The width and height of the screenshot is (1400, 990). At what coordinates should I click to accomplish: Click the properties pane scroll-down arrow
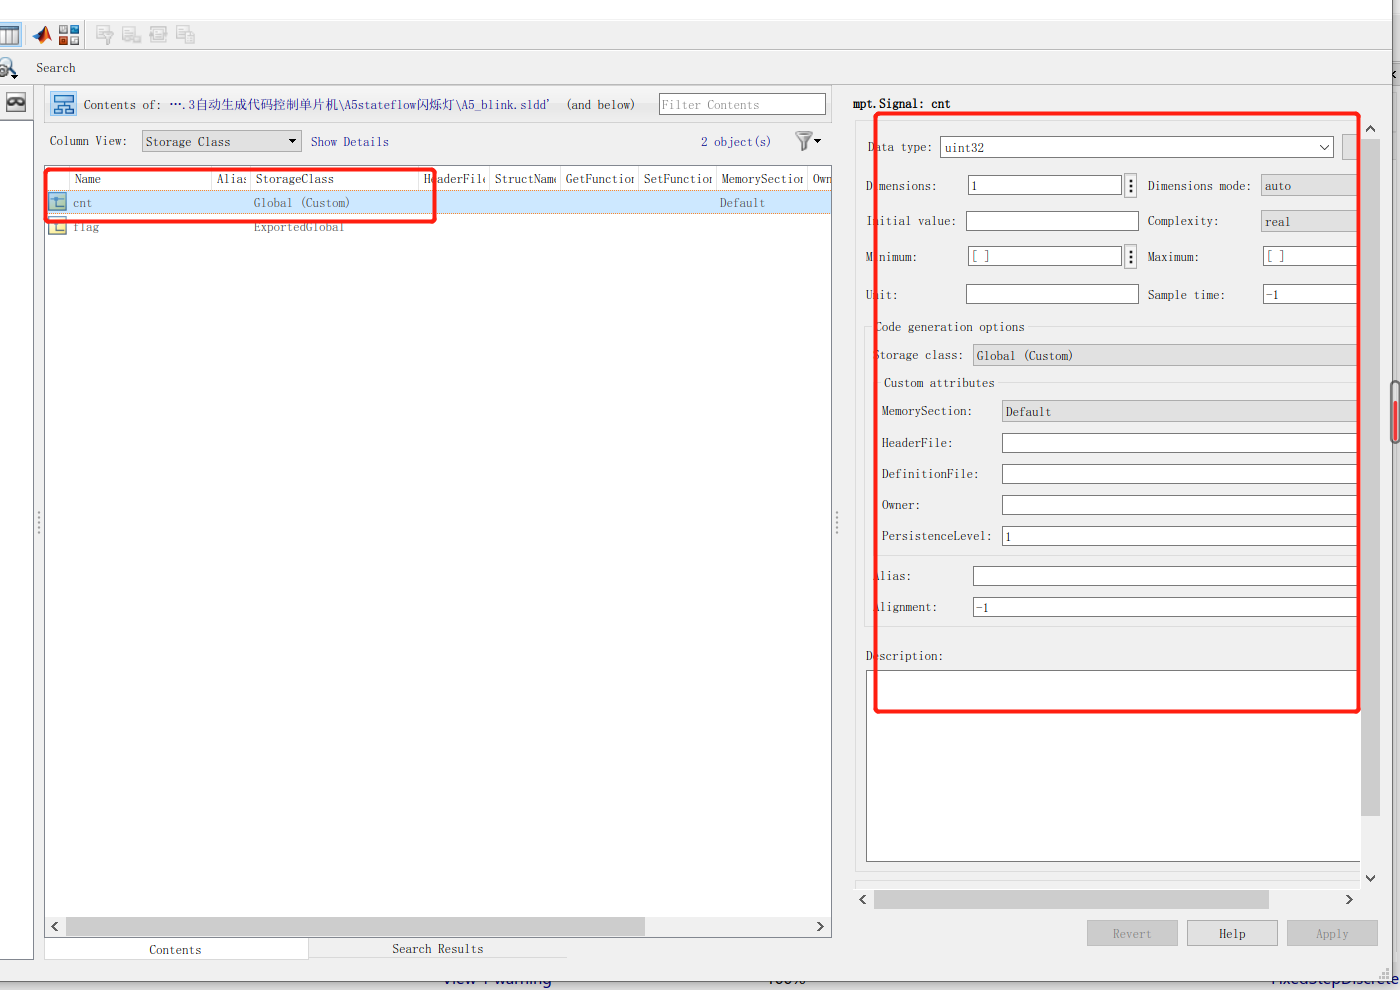tap(1370, 878)
